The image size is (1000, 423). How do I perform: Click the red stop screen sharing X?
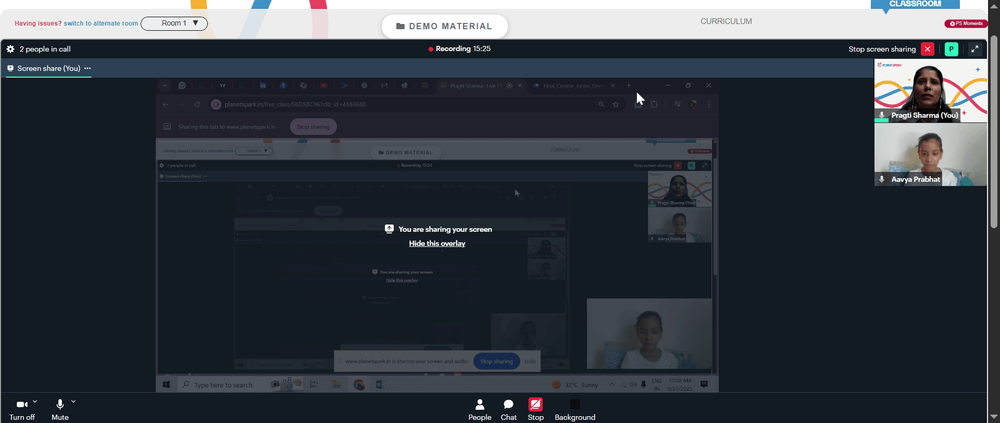pos(928,49)
